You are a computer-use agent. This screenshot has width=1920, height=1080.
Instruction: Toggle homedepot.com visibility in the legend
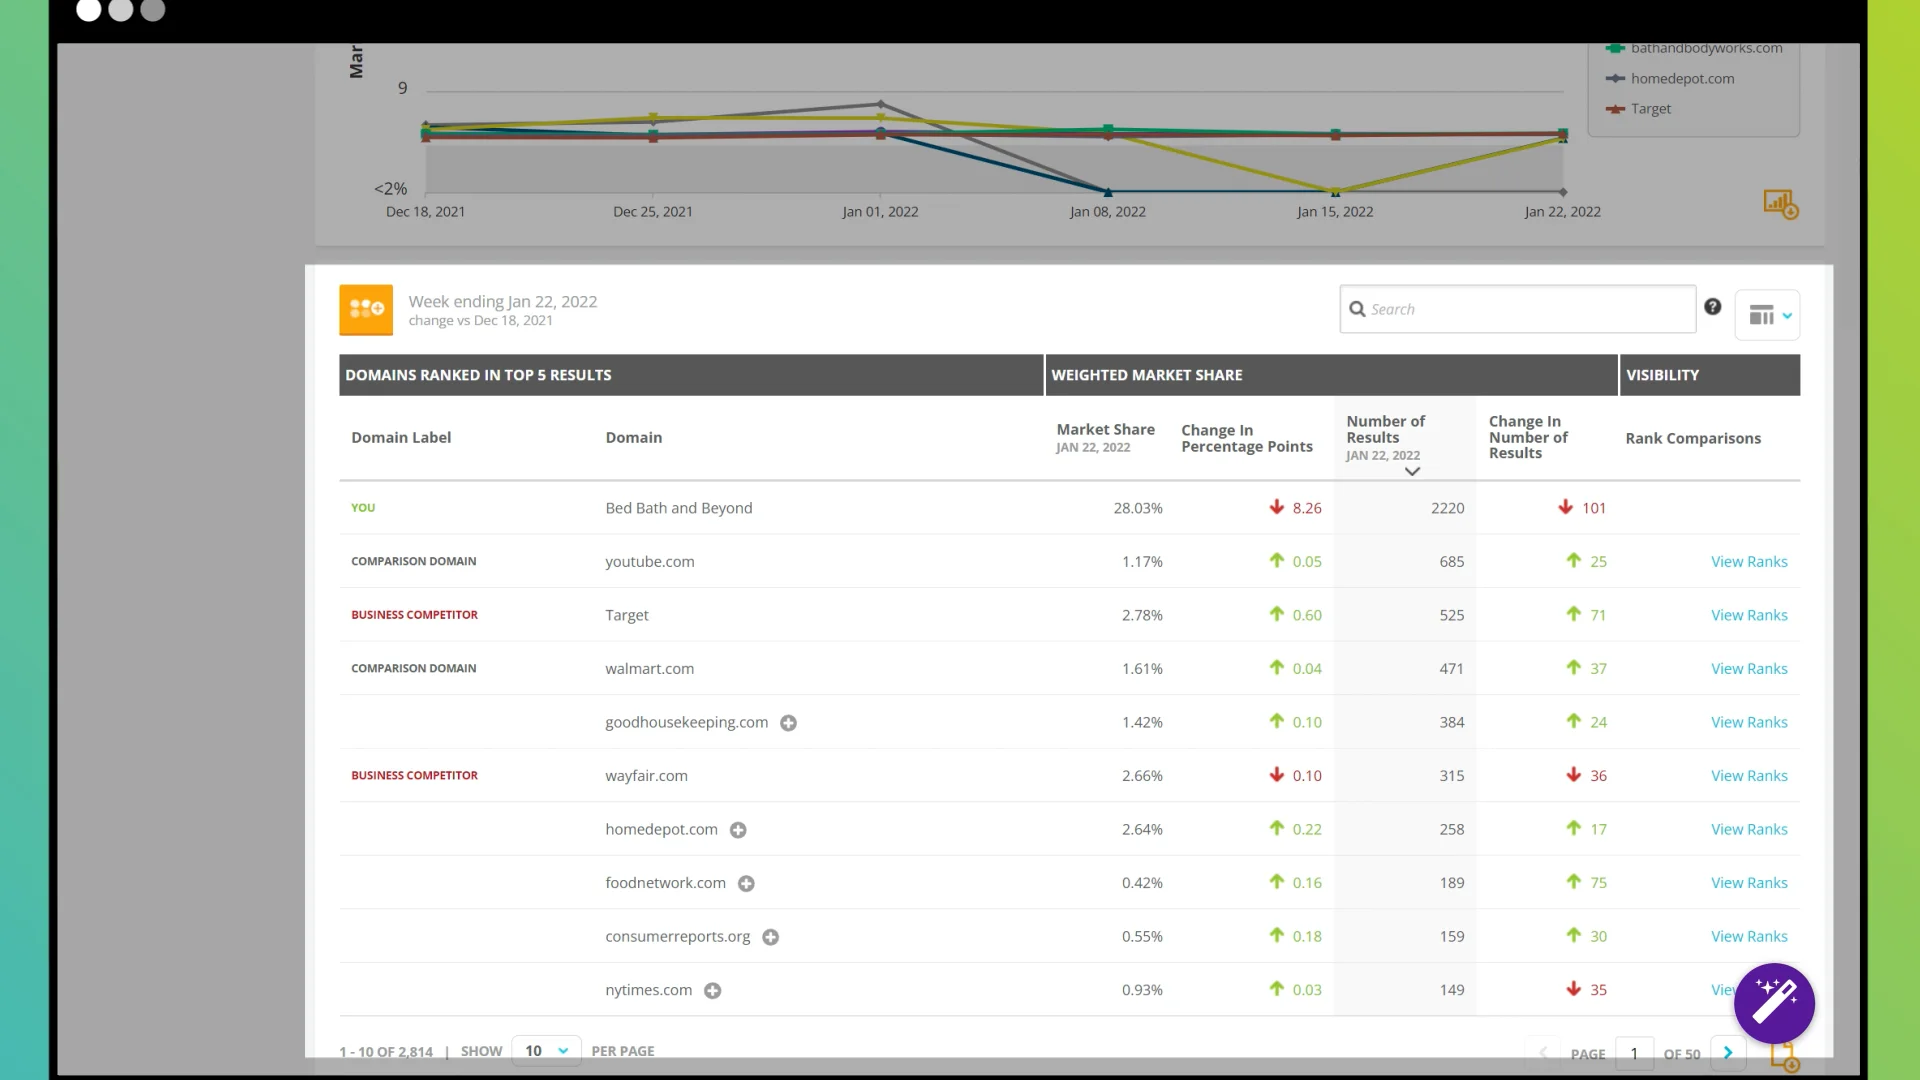pos(1681,78)
